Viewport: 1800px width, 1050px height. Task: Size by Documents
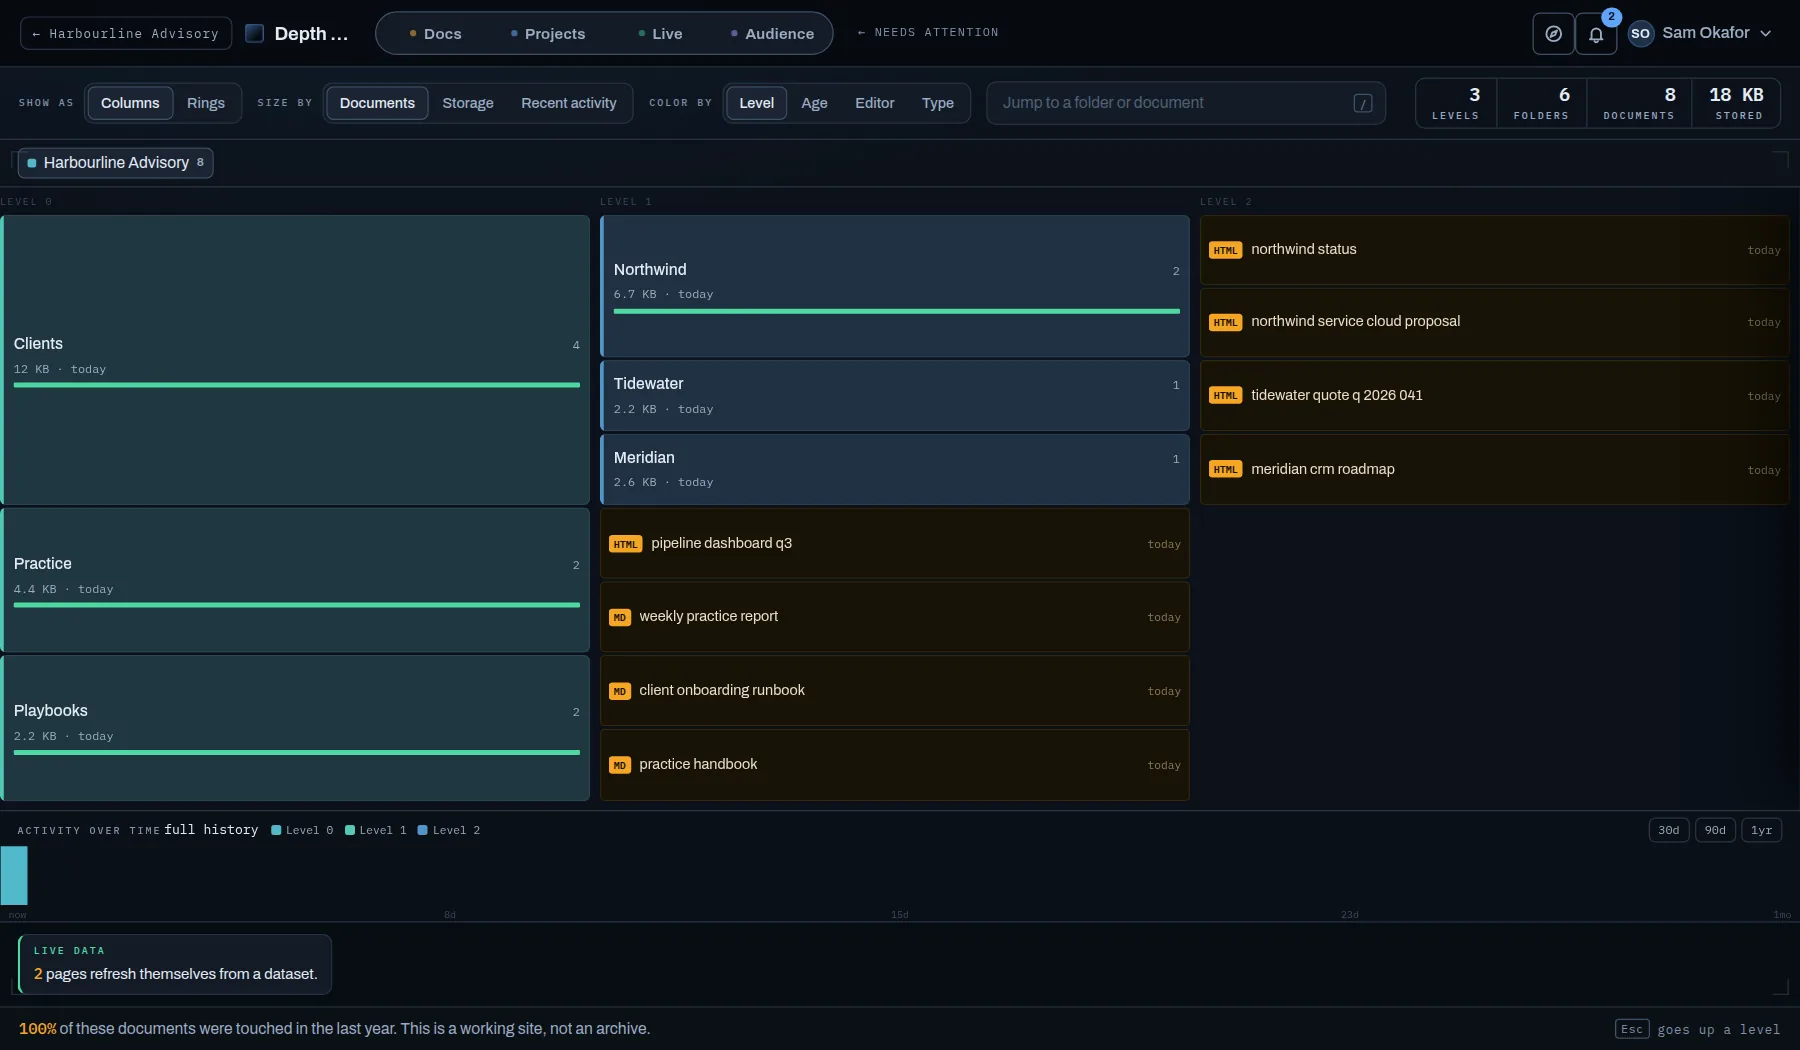(x=377, y=103)
